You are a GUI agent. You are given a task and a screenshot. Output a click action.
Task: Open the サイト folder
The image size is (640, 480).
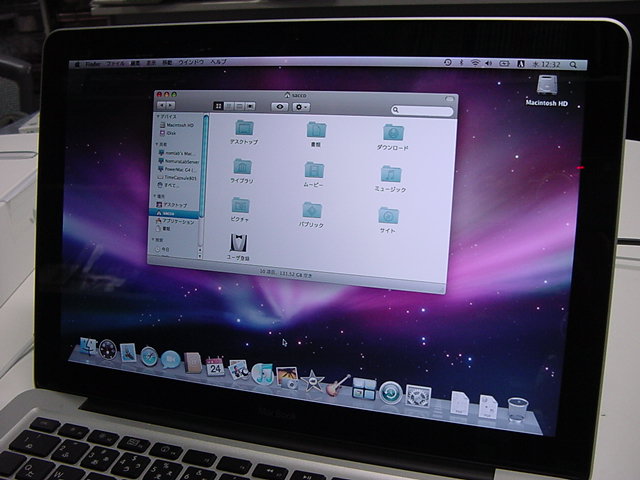[x=388, y=215]
